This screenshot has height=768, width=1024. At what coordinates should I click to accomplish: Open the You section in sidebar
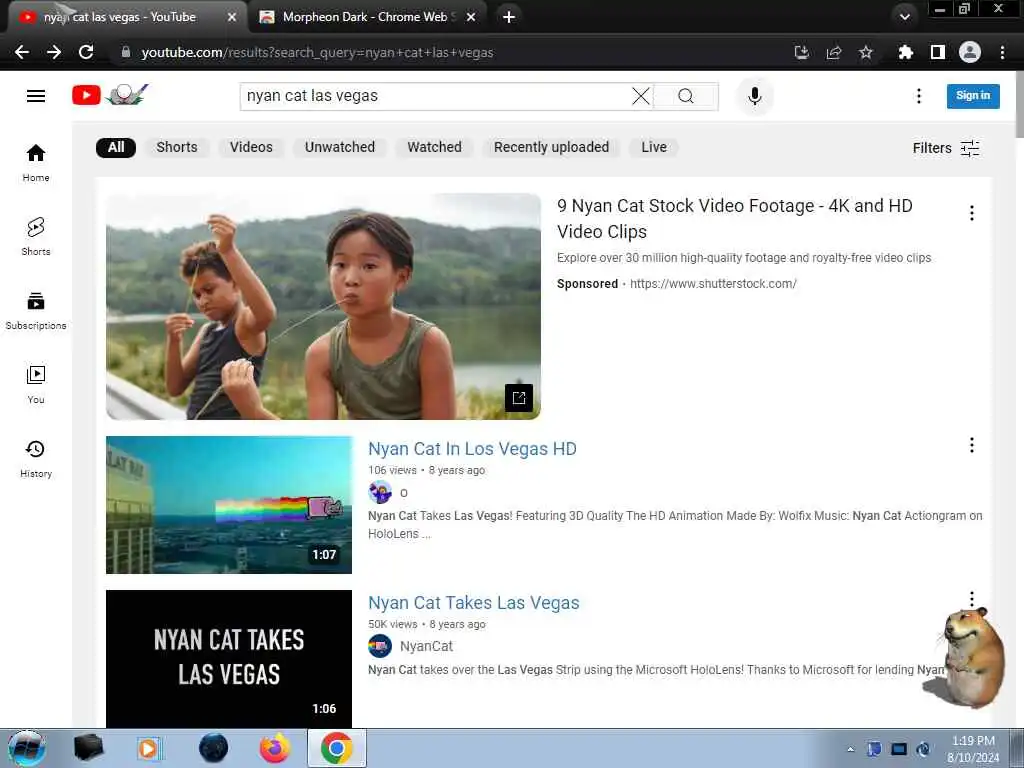(36, 384)
